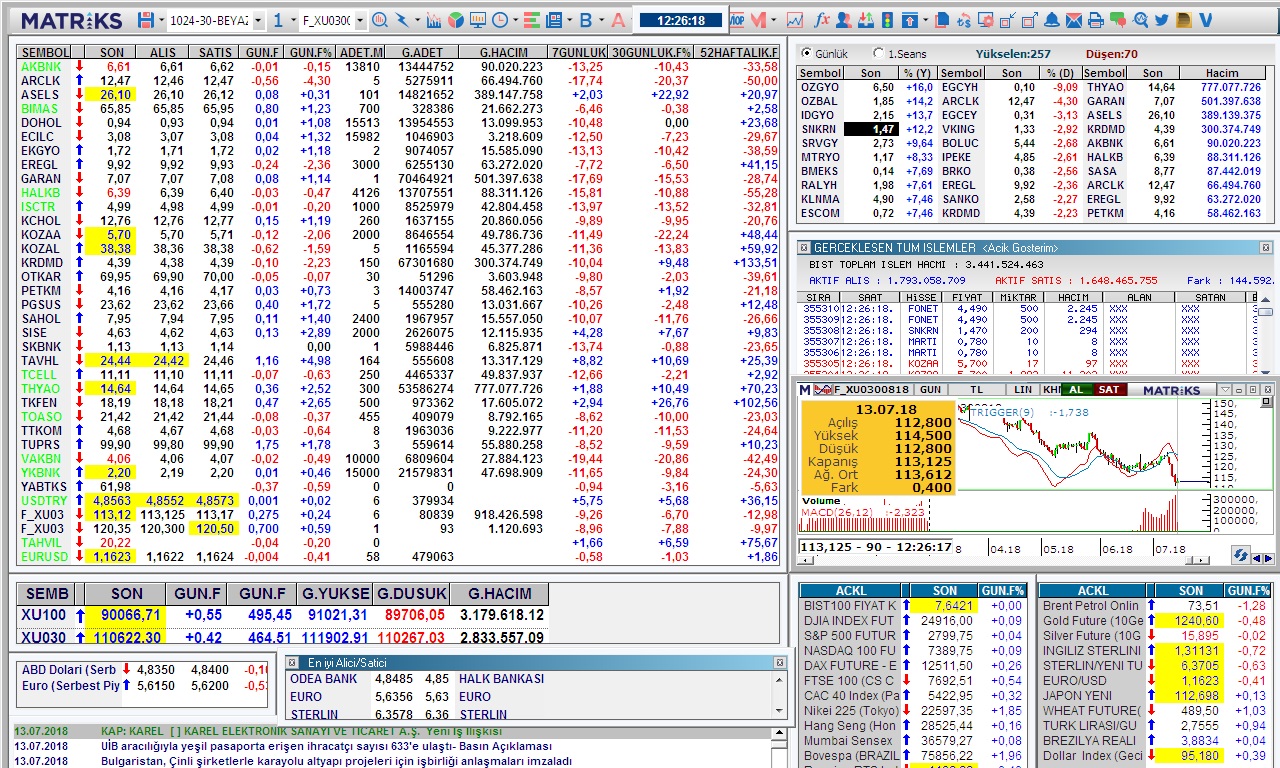Select the USDTRY row in main table

[x=398, y=500]
